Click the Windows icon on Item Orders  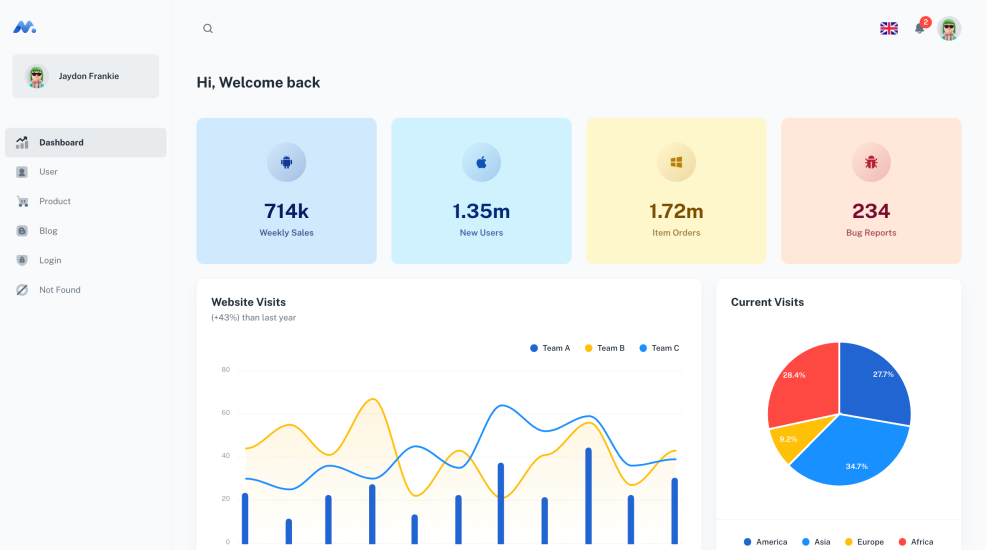click(676, 162)
